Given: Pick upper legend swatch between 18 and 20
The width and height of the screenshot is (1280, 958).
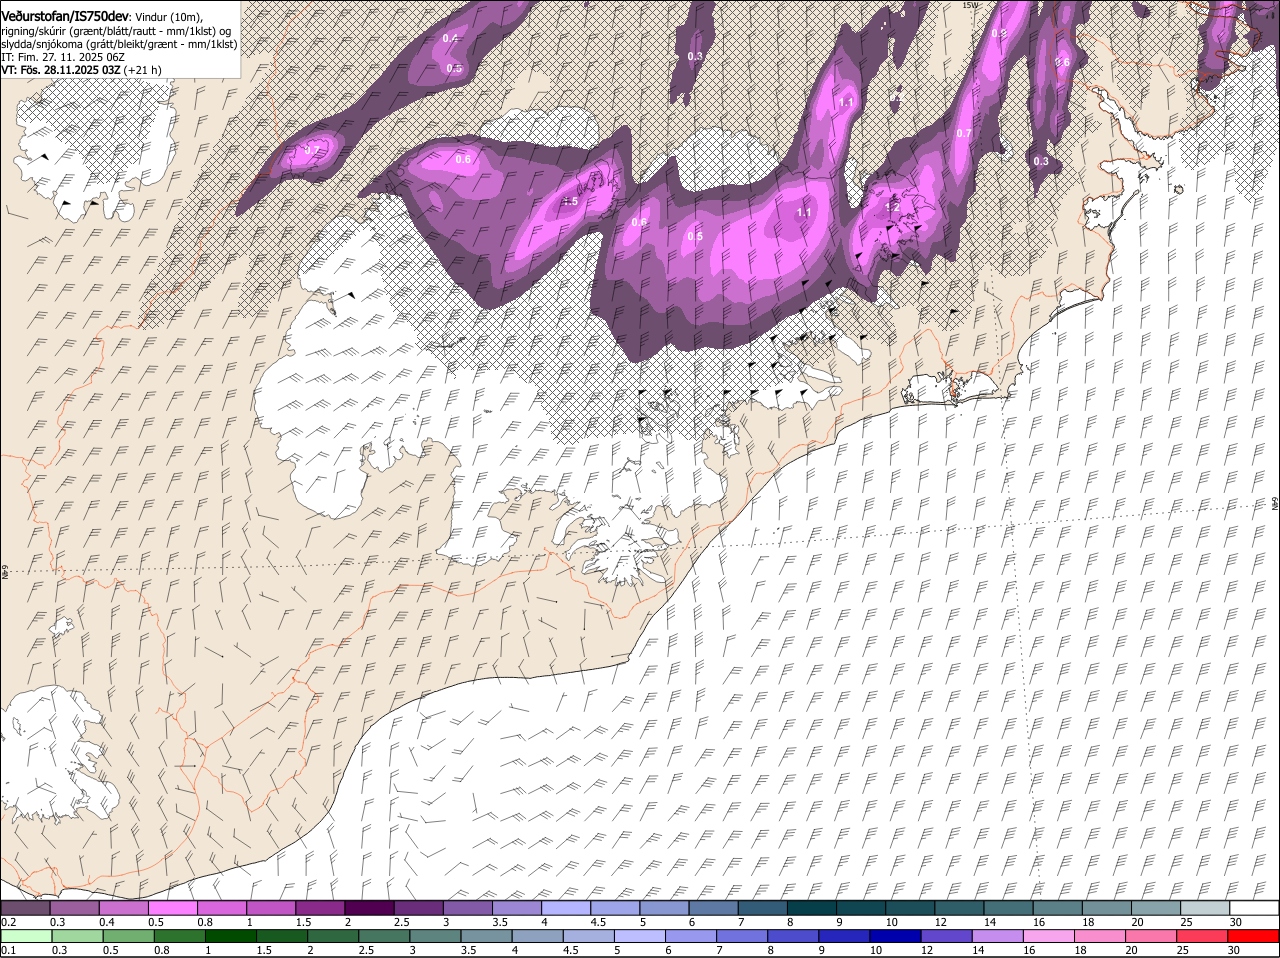Looking at the screenshot, I should pos(1108,908).
